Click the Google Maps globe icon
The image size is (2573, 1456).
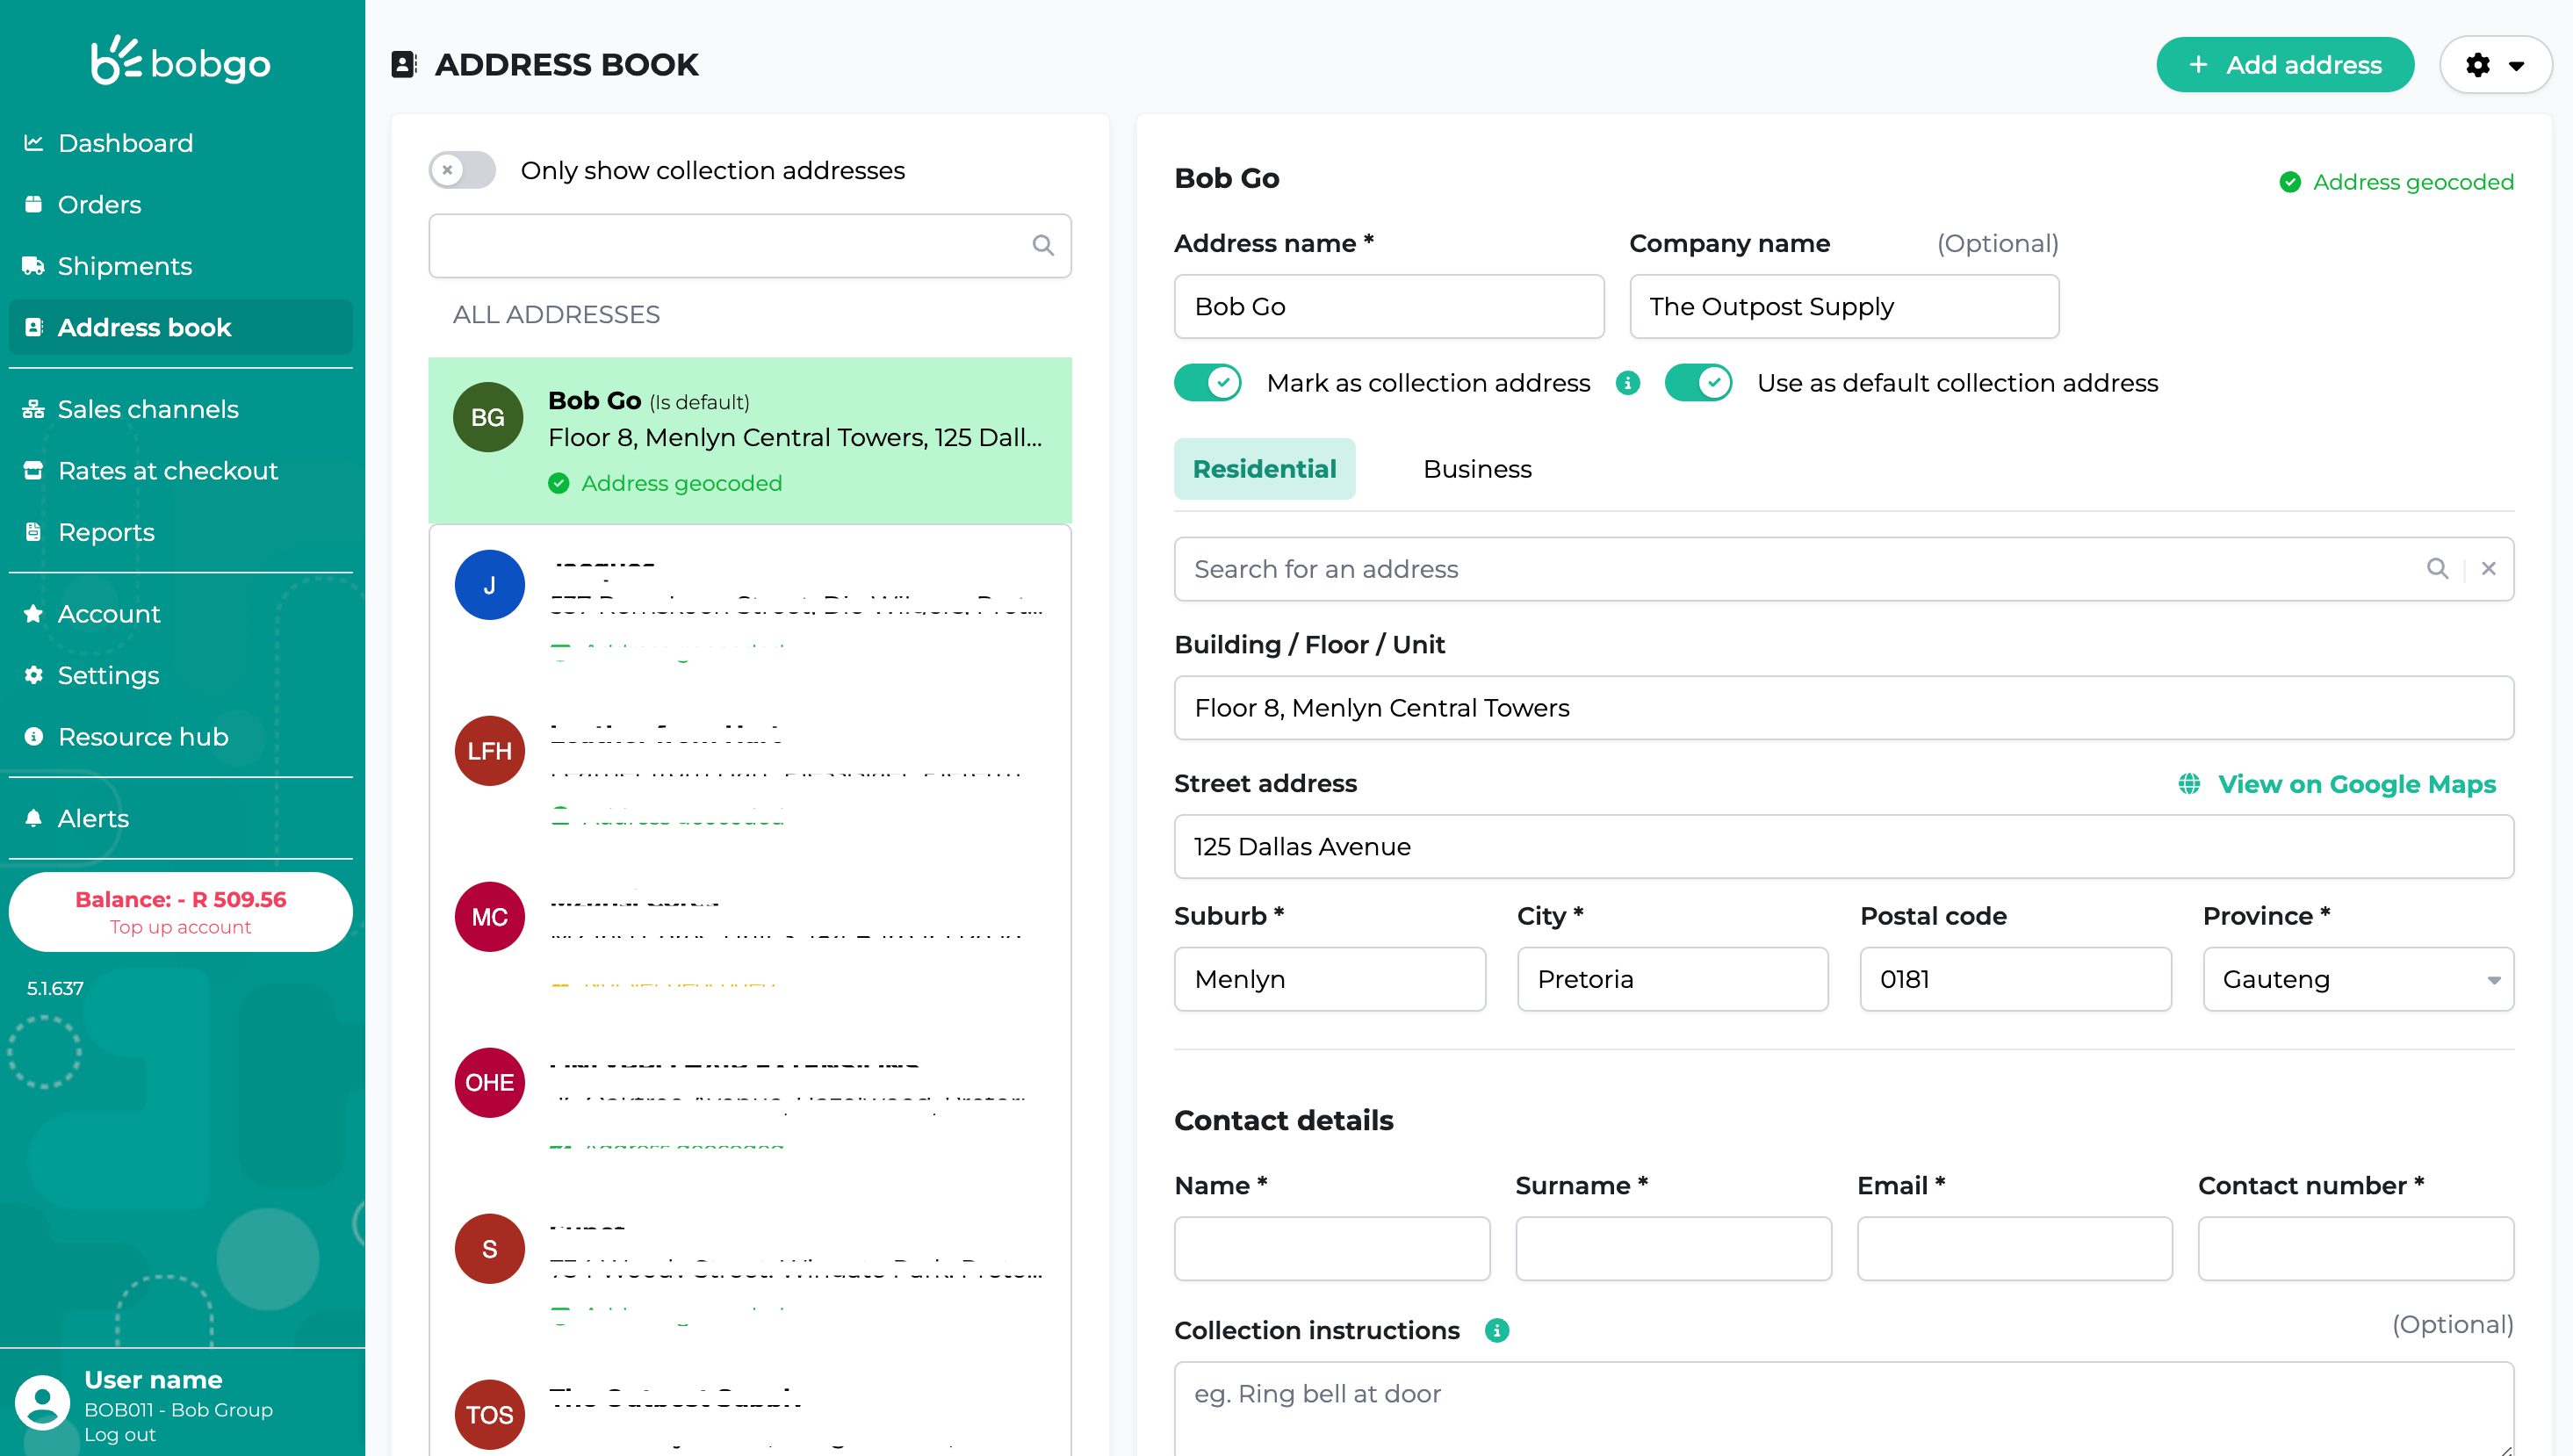2189,784
